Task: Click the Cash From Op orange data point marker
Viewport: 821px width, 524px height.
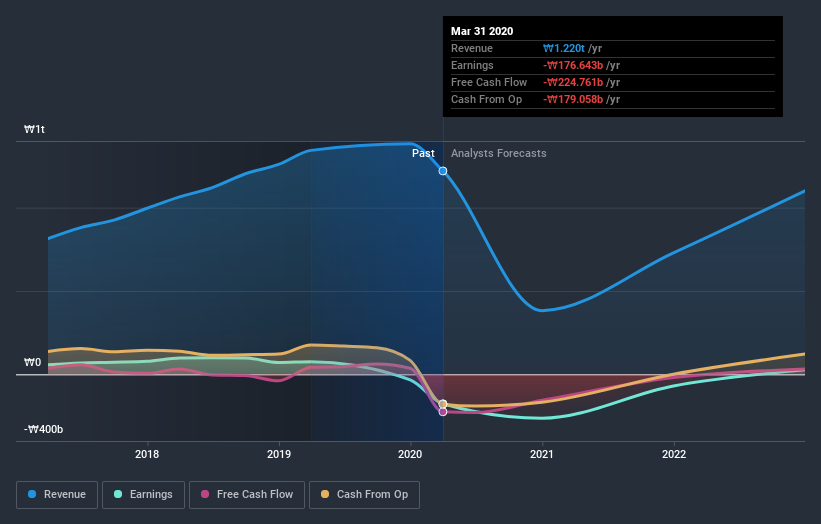Action: 443,404
